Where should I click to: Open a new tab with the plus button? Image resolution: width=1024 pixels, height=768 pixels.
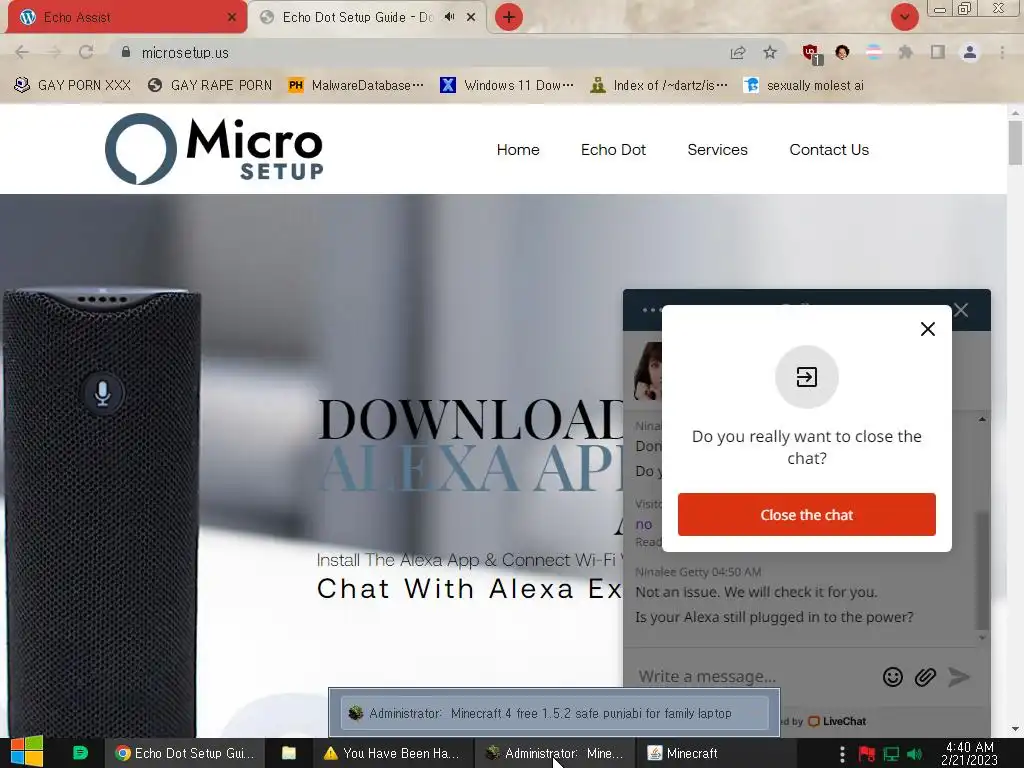(509, 17)
